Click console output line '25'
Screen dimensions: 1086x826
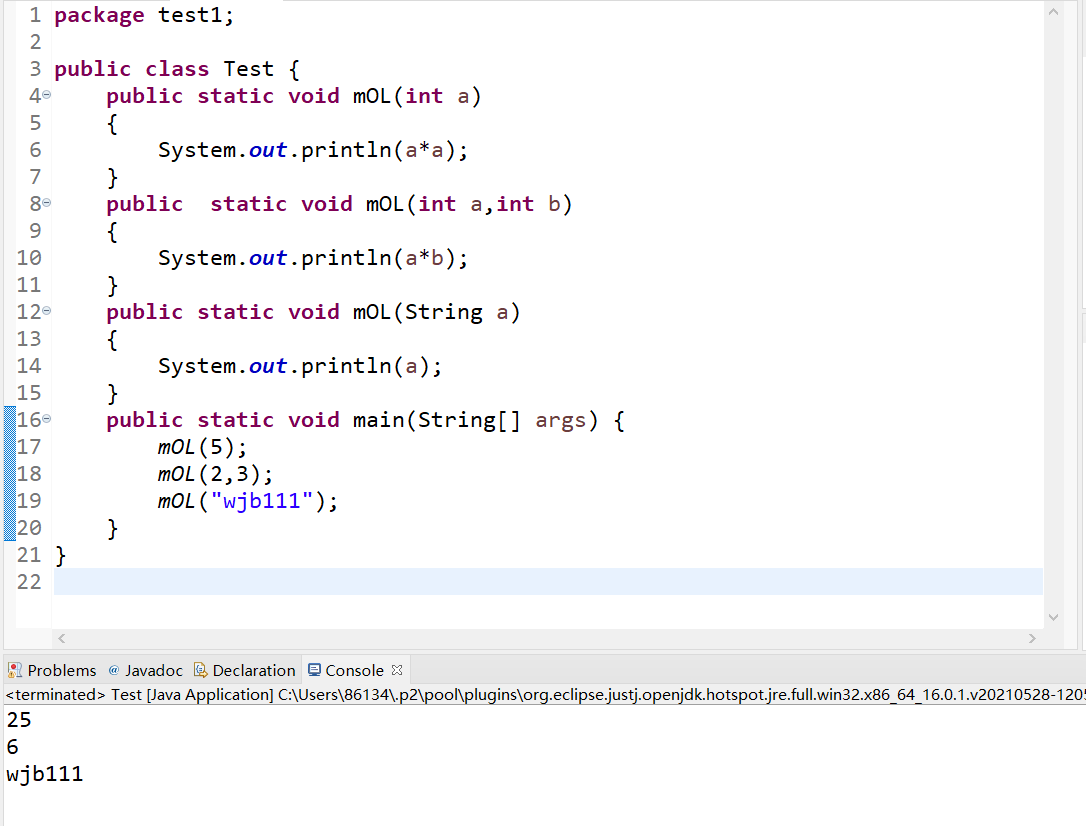point(19,720)
